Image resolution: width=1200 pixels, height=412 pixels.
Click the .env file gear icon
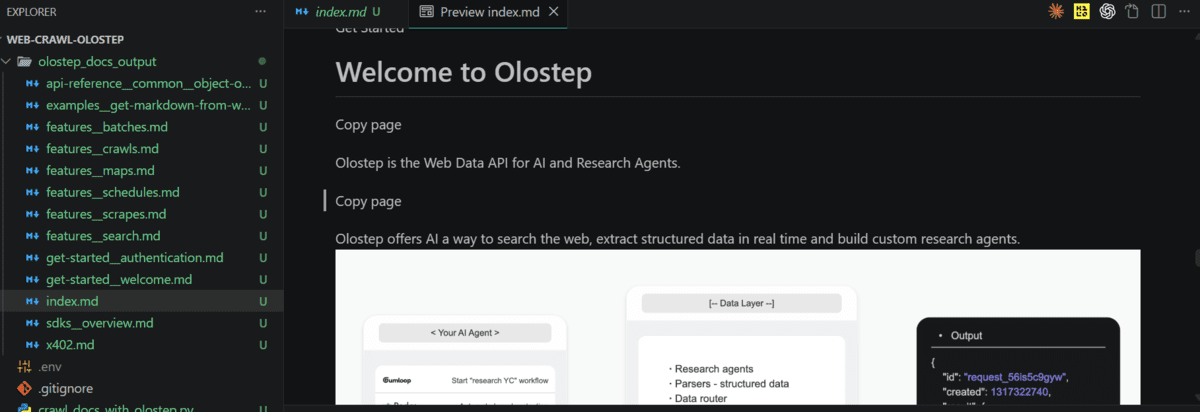point(25,367)
